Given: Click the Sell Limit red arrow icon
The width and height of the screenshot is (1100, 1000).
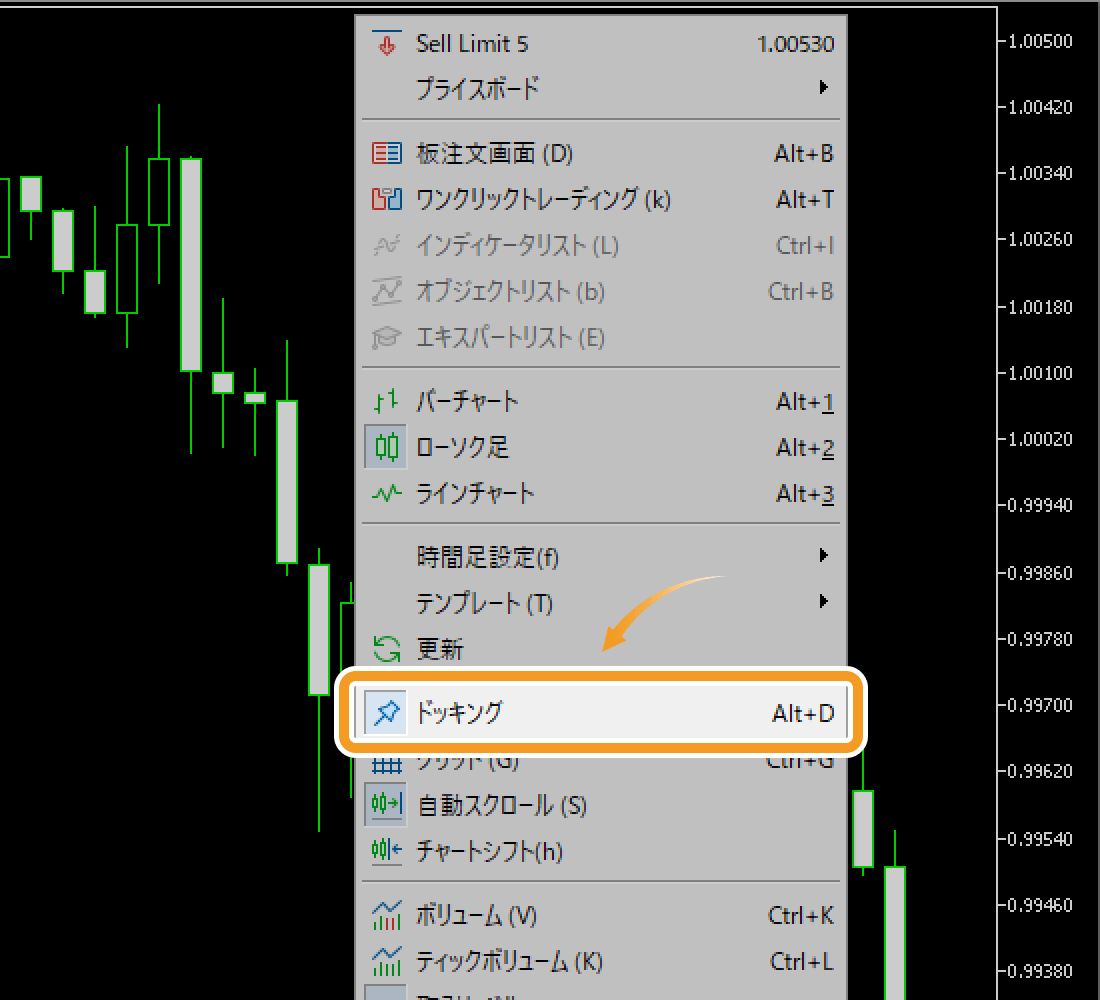Looking at the screenshot, I should pyautogui.click(x=385, y=44).
